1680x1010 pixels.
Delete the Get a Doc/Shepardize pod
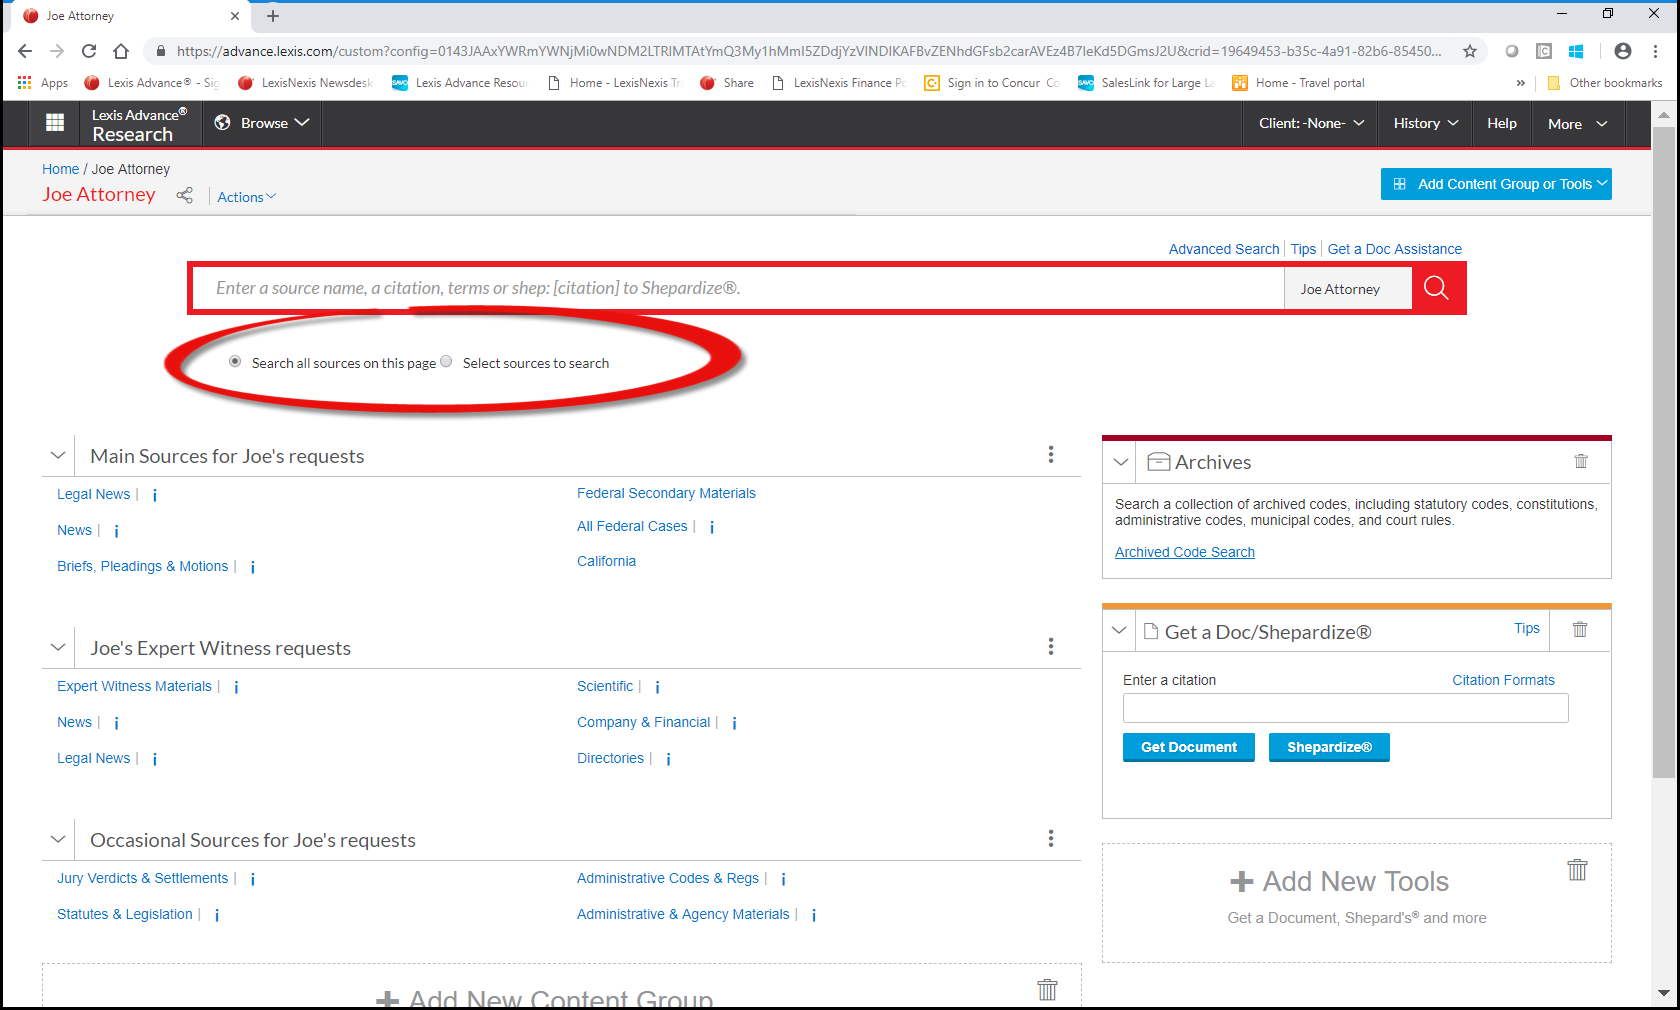[1580, 629]
